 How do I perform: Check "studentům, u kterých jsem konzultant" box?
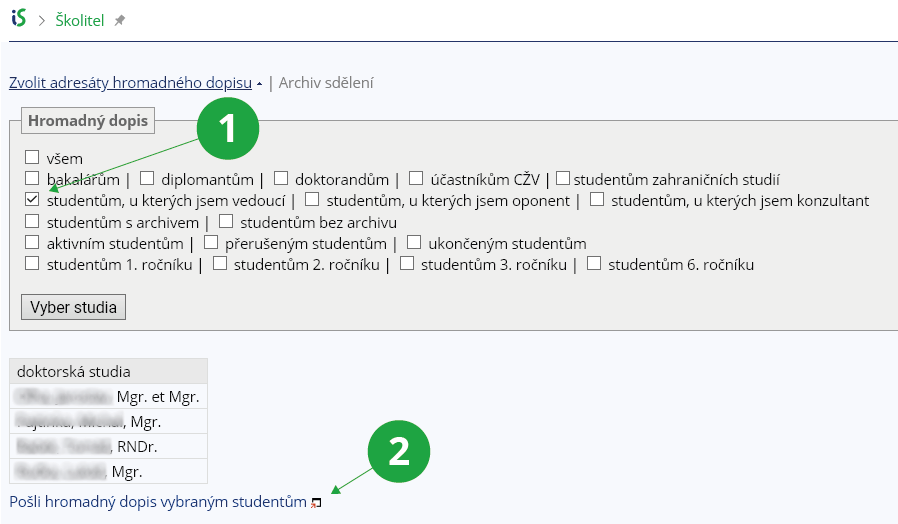click(597, 200)
